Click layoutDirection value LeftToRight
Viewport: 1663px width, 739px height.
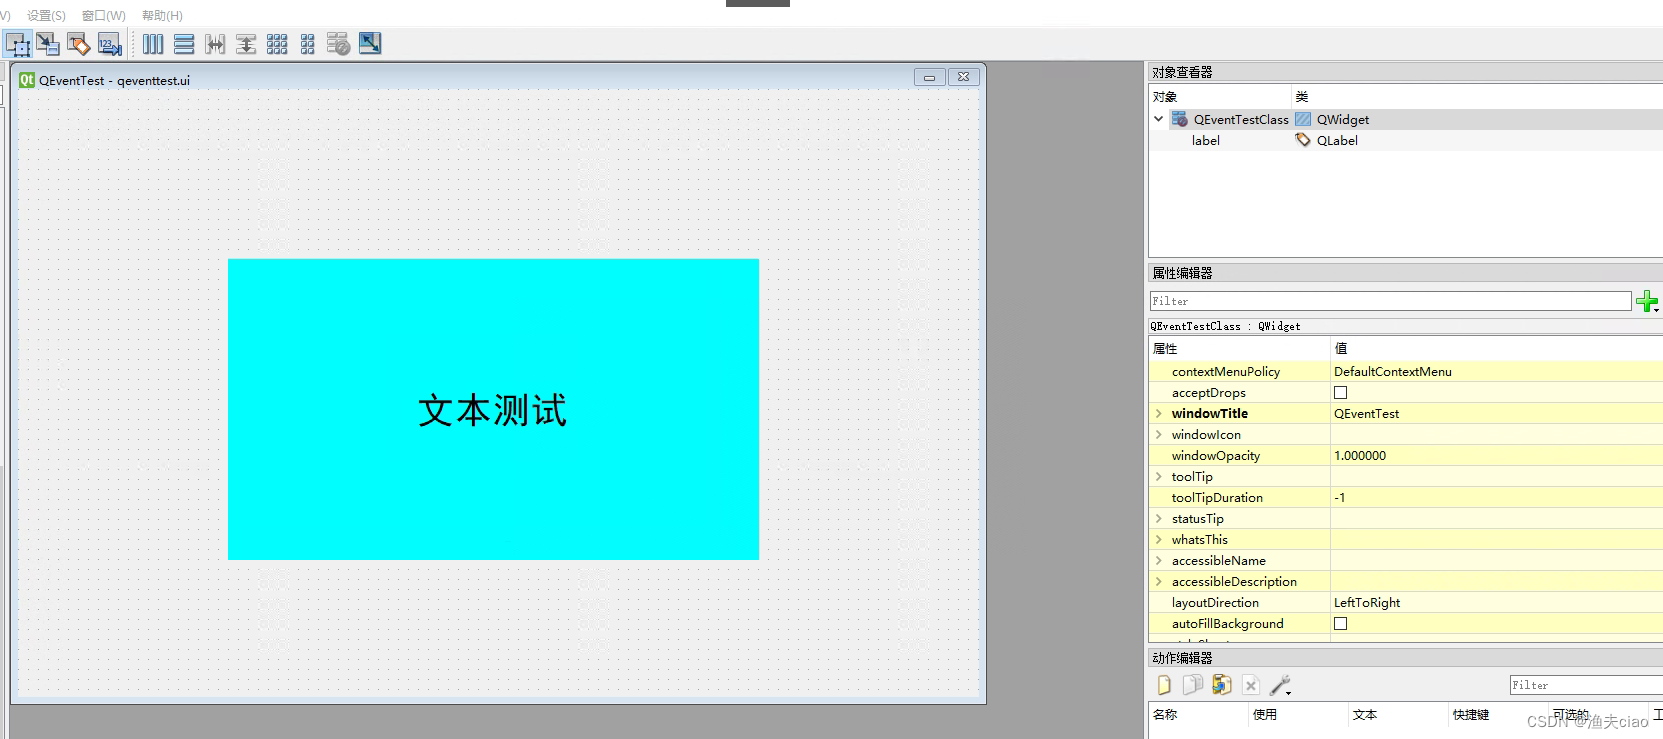tap(1367, 603)
